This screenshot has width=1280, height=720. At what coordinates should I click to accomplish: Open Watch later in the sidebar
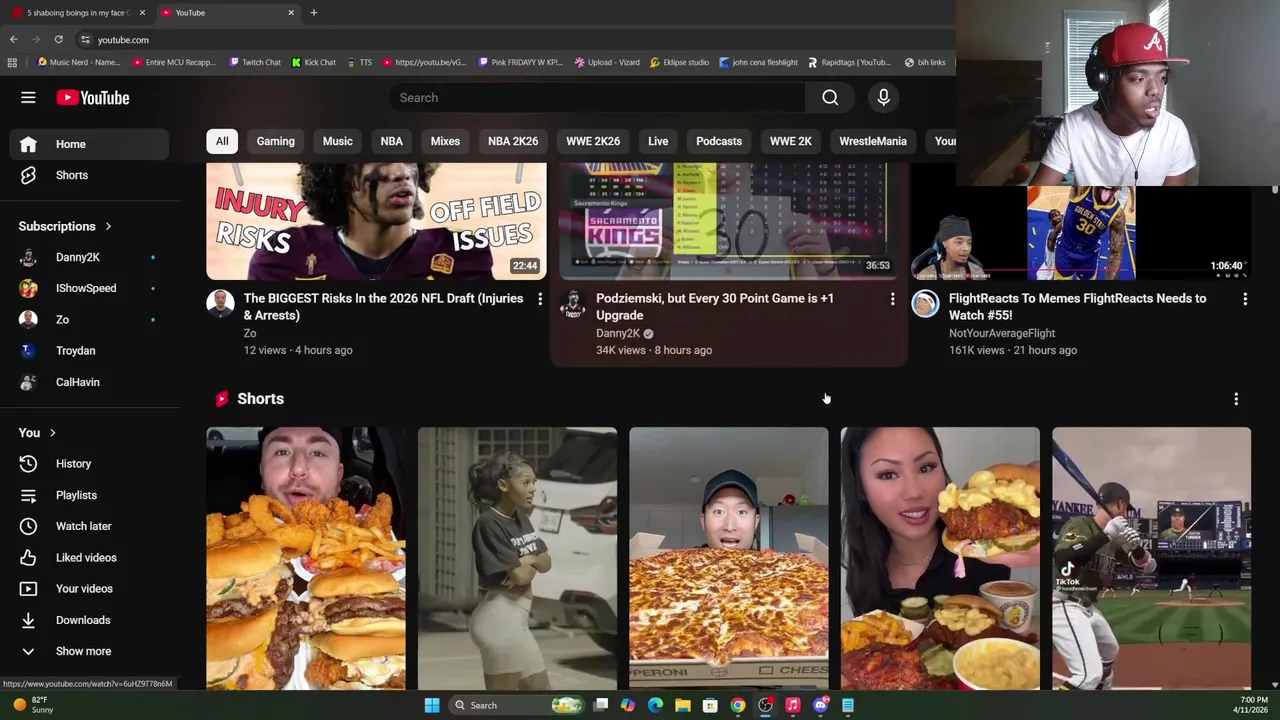tap(90, 526)
